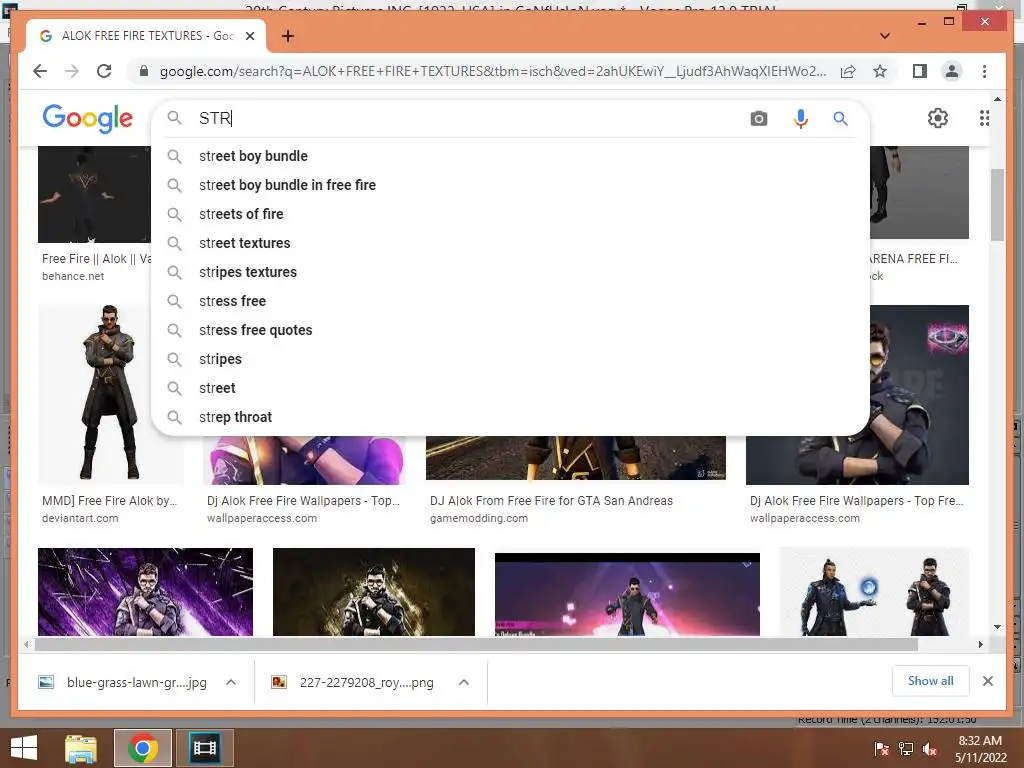
Task: Click the URL address bar
Action: pos(493,71)
